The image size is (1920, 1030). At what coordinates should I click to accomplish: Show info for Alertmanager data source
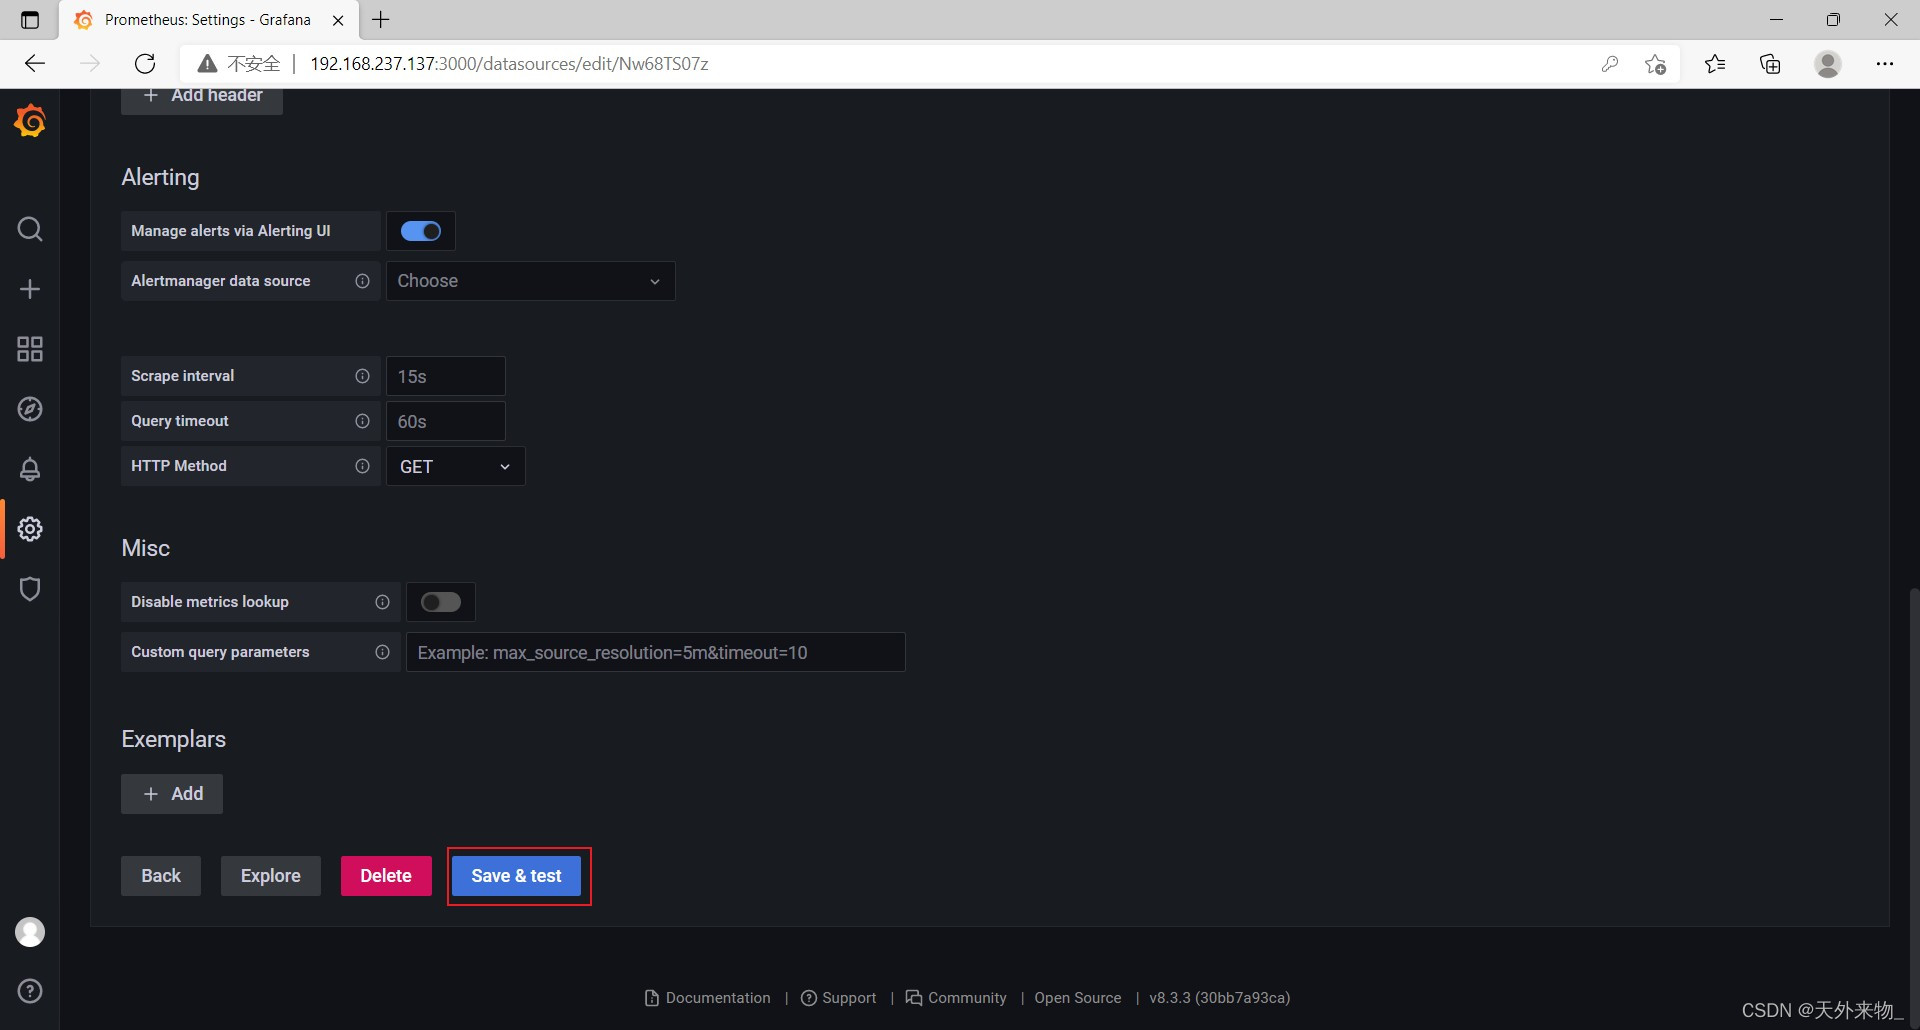coord(362,281)
